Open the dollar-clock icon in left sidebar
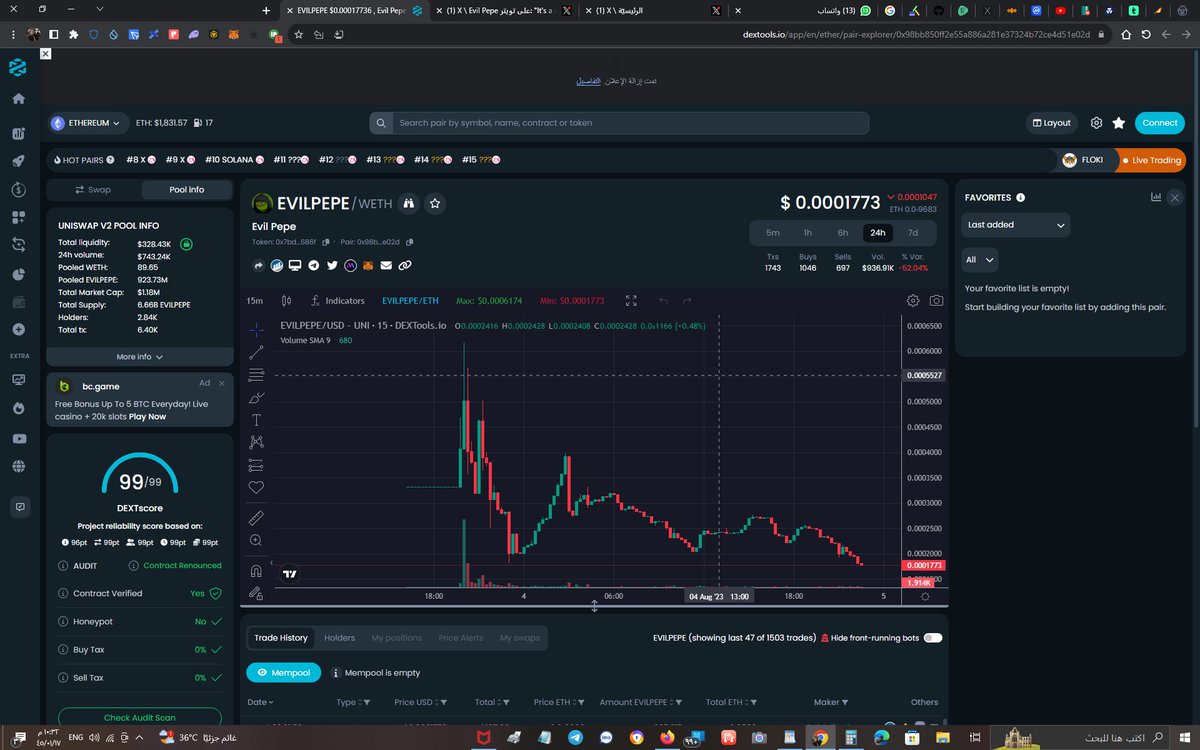The height and width of the screenshot is (750, 1200). click(18, 189)
